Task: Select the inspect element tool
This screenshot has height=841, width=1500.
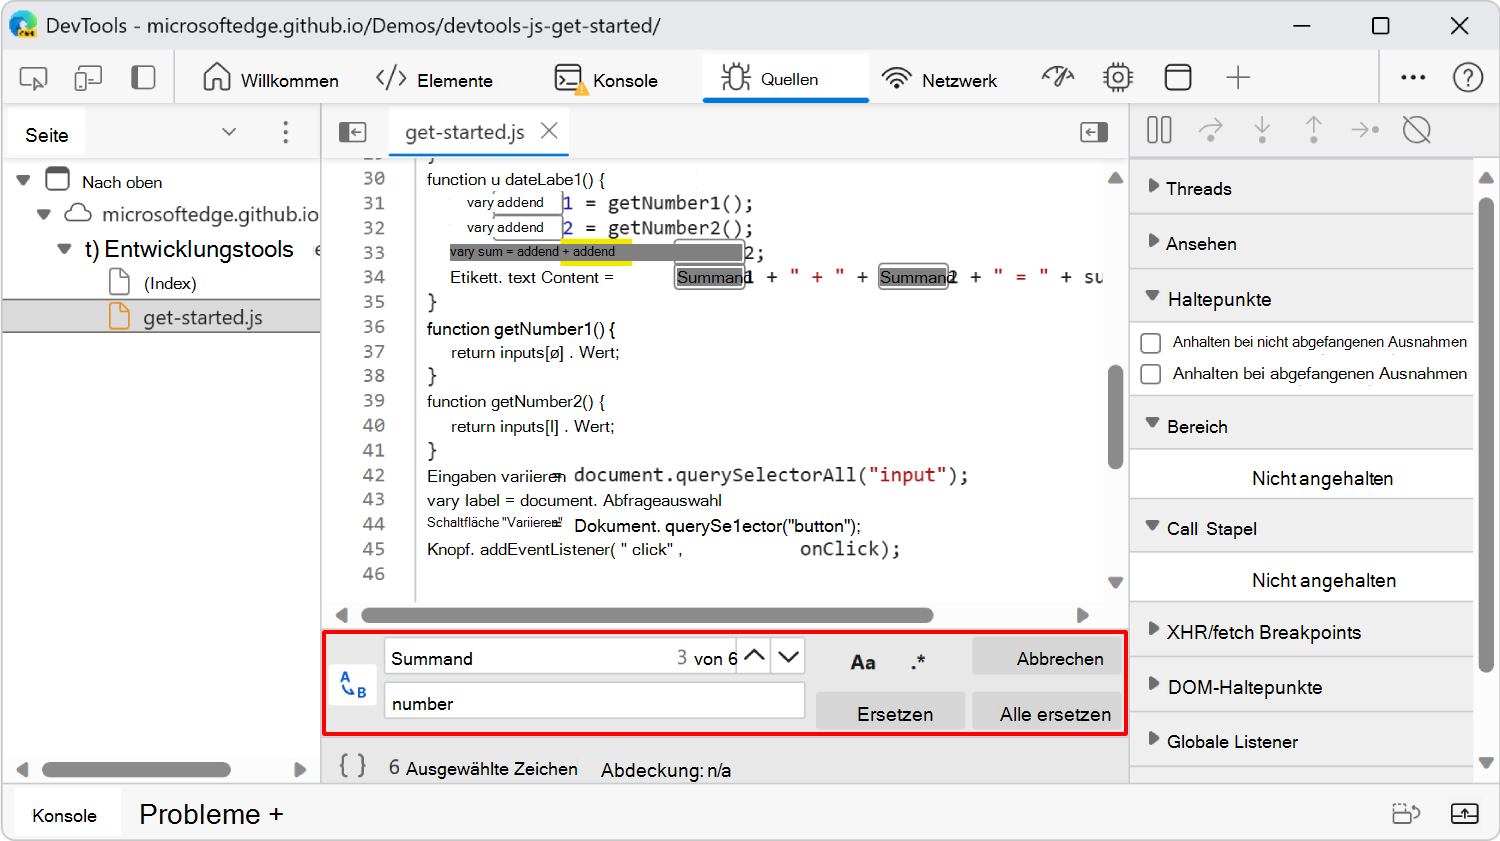Action: 33,77
